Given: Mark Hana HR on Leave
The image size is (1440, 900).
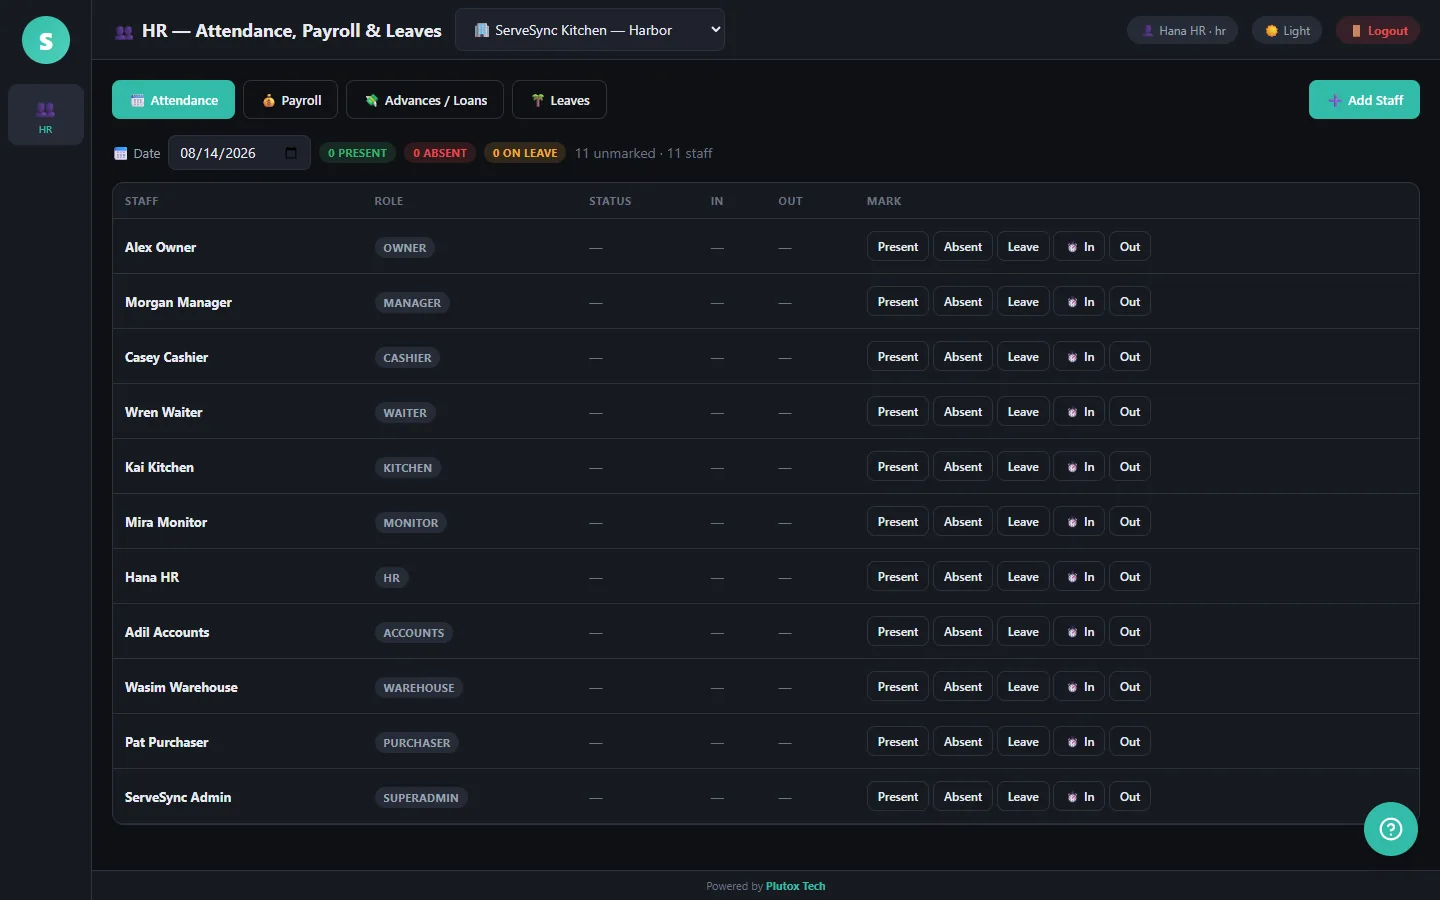Looking at the screenshot, I should click(1023, 577).
